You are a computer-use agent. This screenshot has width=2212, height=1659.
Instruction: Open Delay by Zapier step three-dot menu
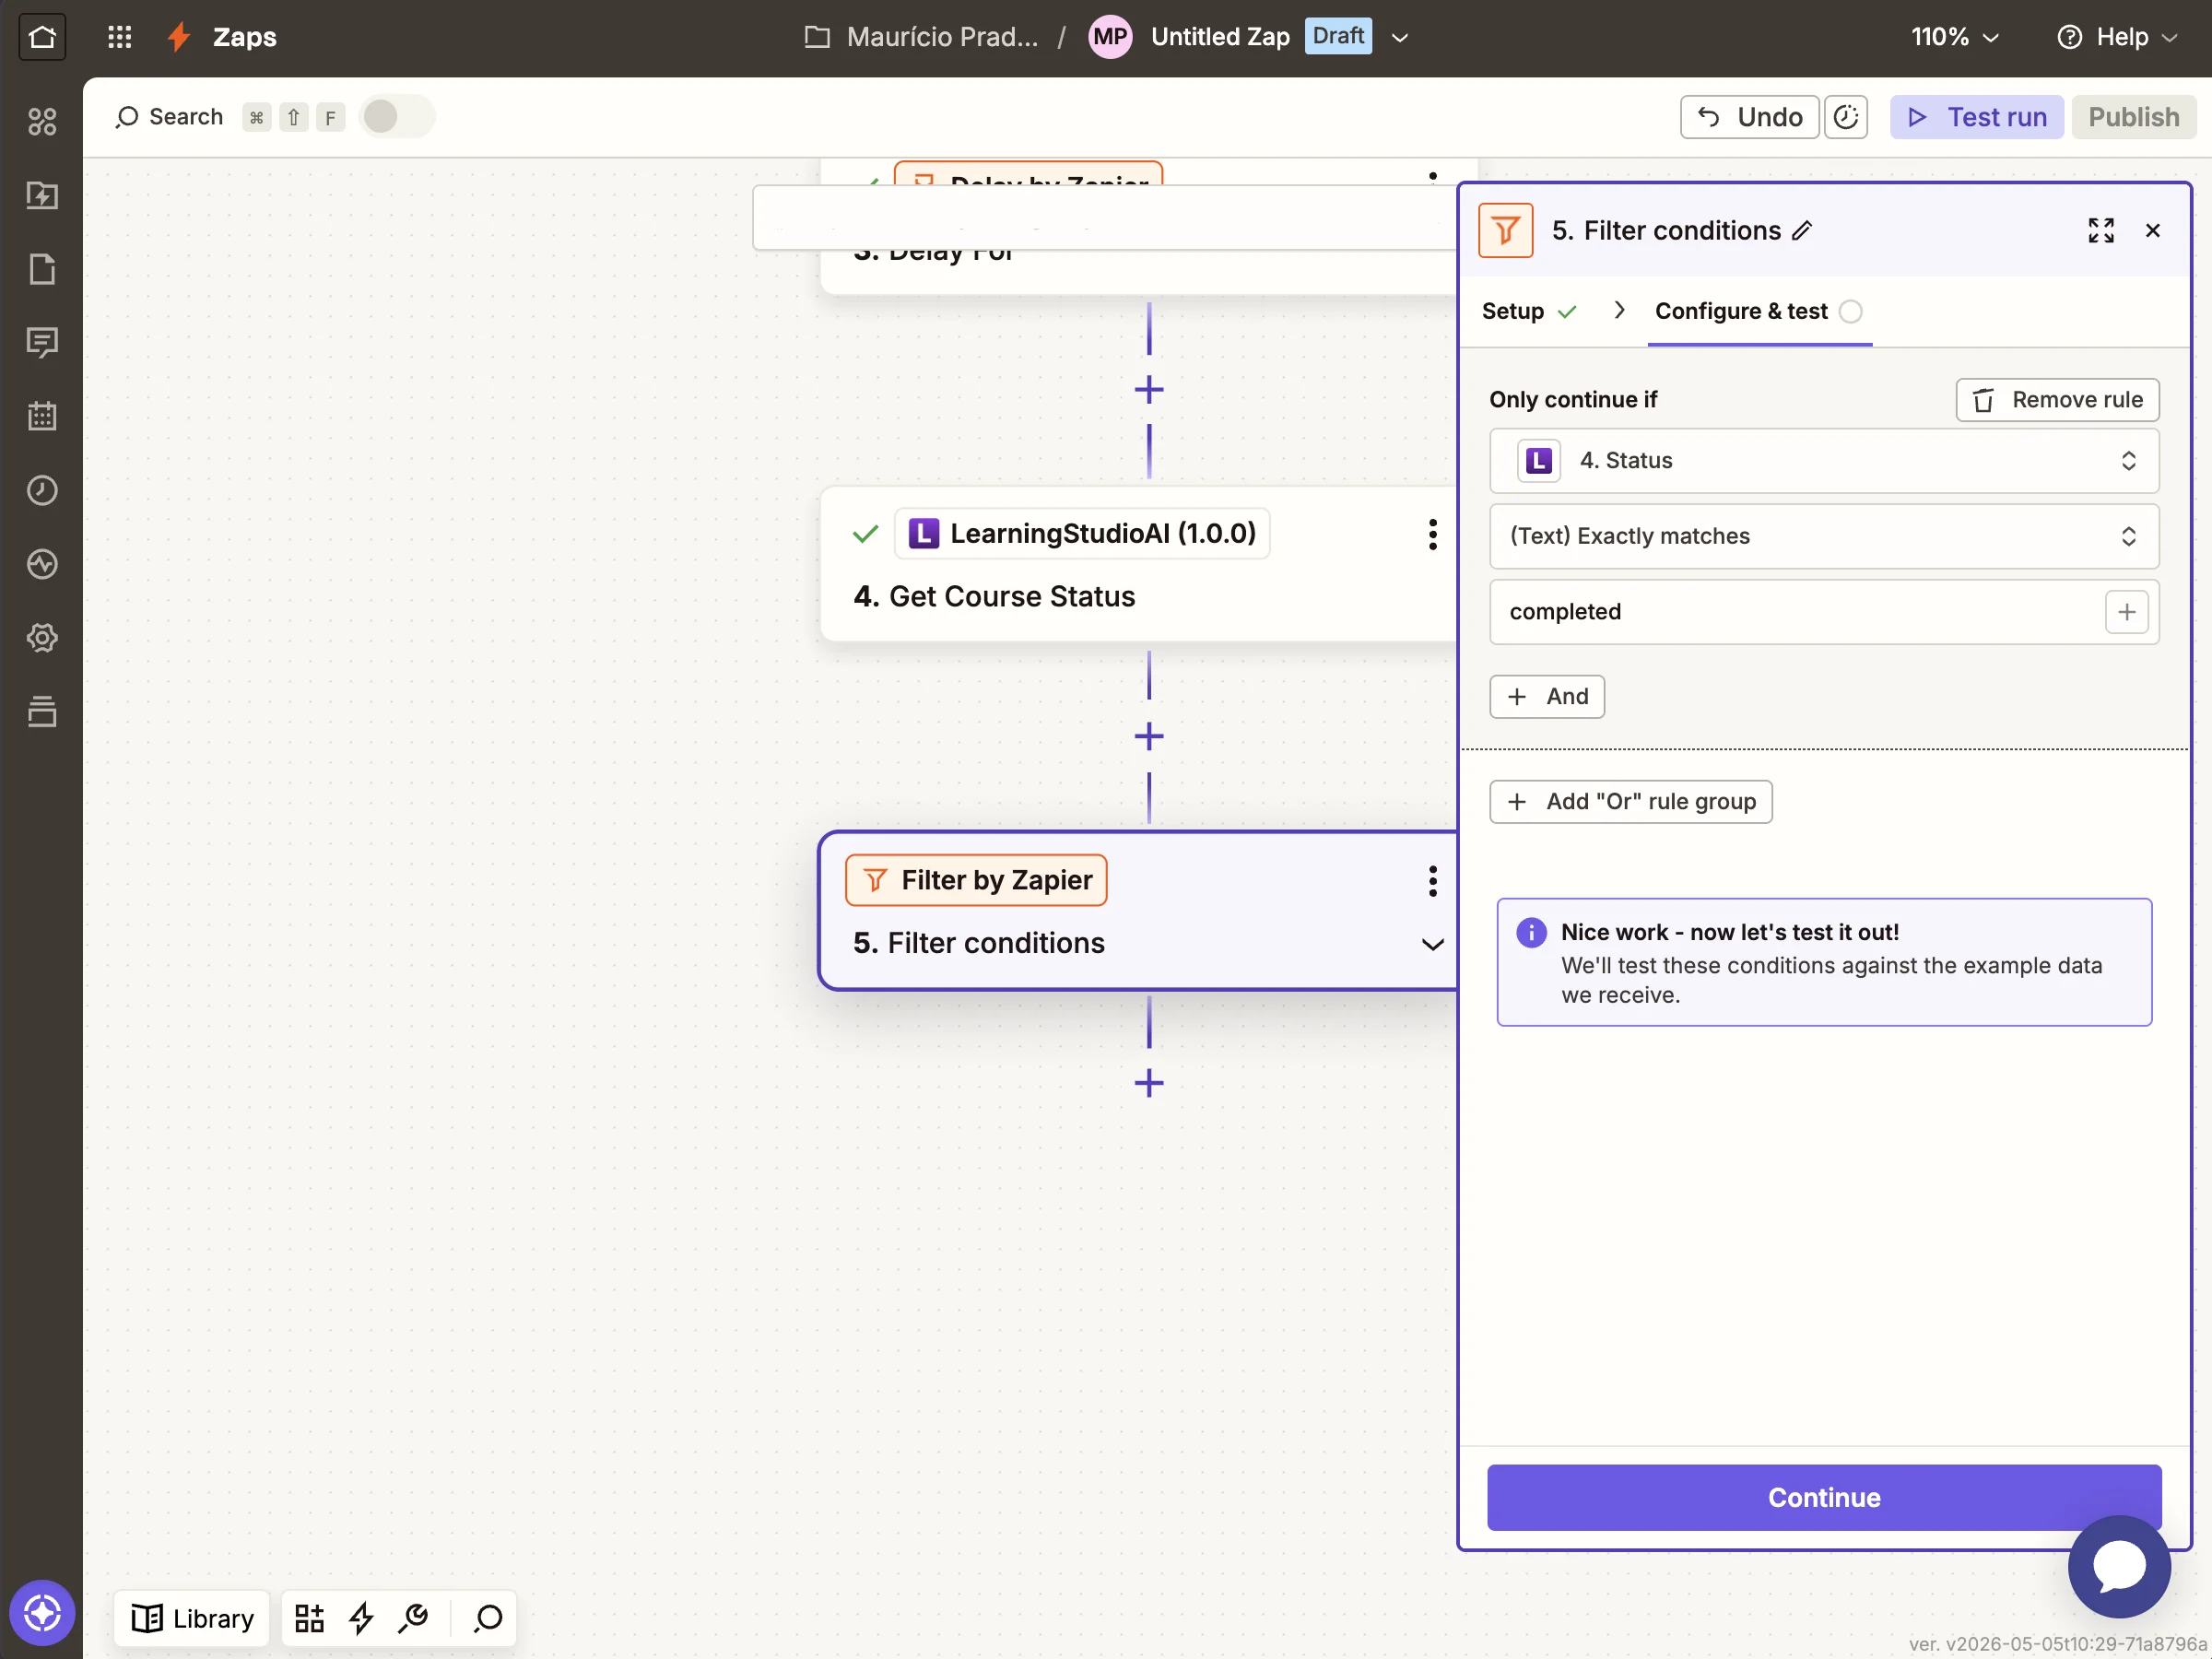click(1432, 178)
